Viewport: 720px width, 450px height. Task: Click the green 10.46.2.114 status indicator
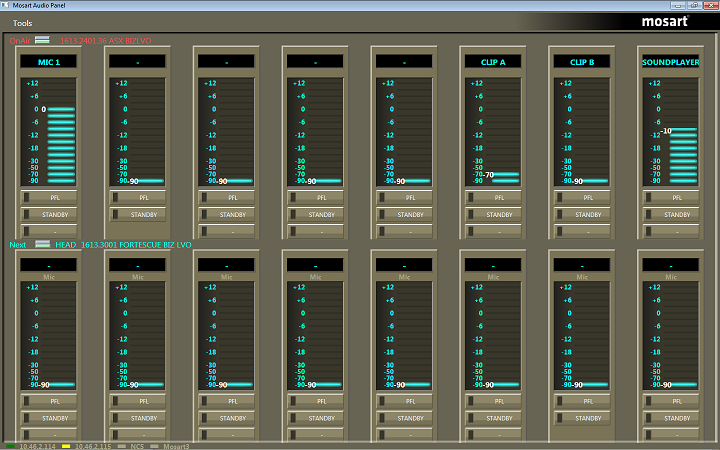click(10, 445)
